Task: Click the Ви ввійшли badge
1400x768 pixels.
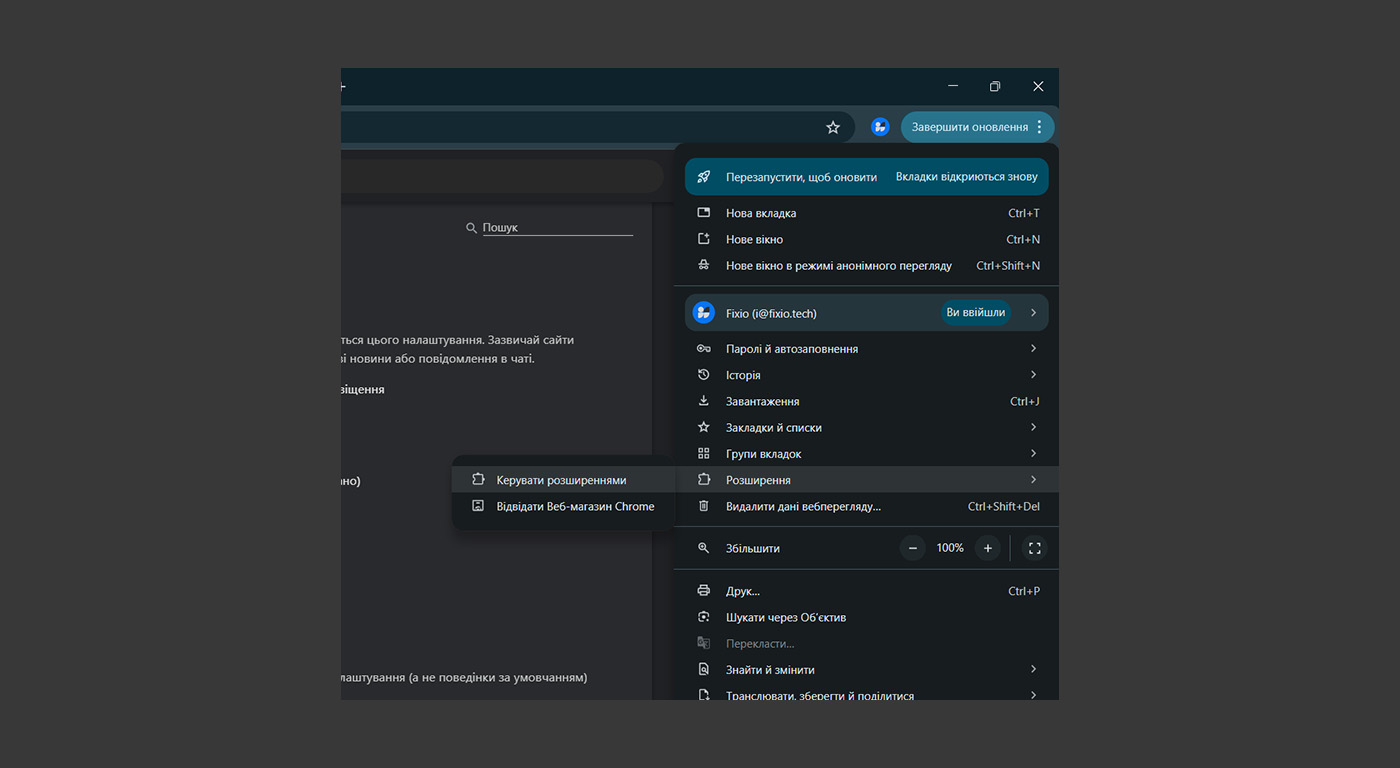Action: (x=976, y=312)
